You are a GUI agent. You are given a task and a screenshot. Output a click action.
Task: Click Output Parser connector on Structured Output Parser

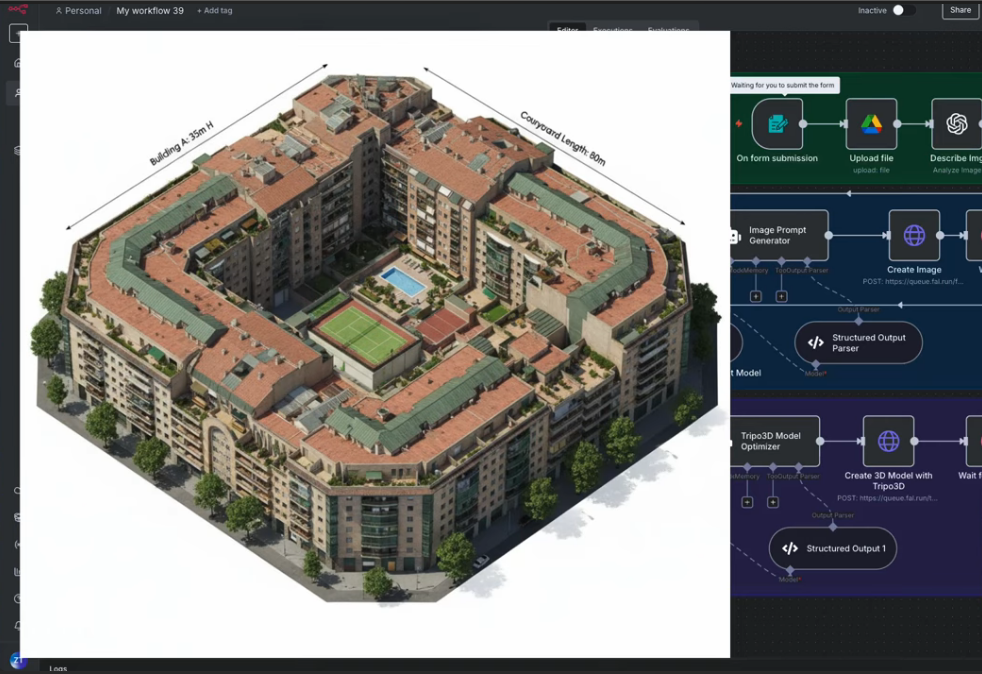(859, 321)
